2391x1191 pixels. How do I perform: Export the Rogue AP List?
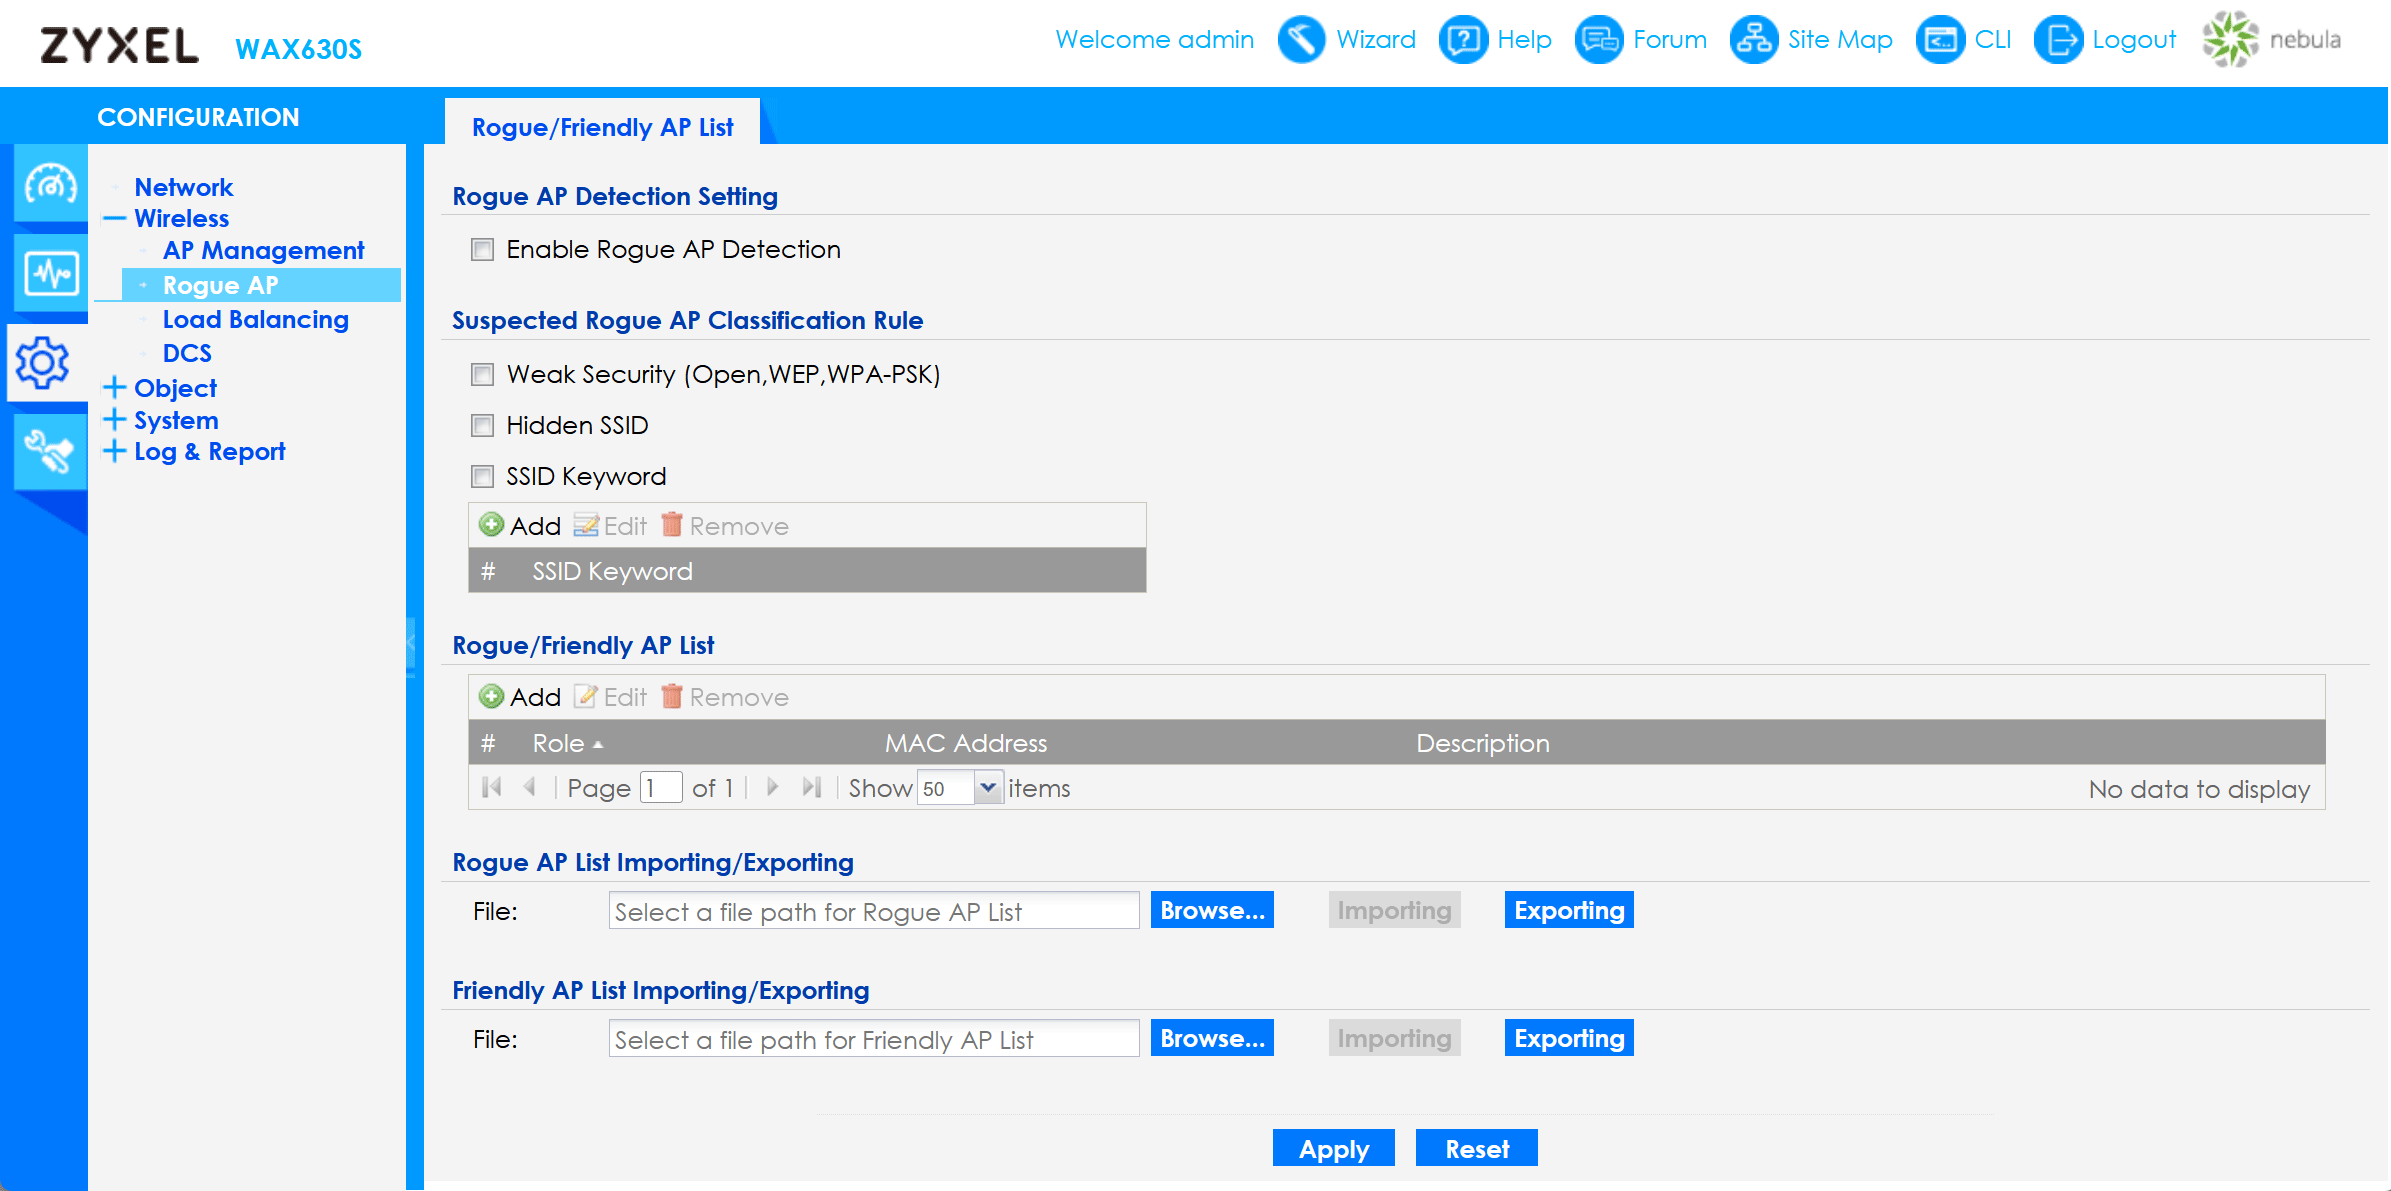[1568, 910]
